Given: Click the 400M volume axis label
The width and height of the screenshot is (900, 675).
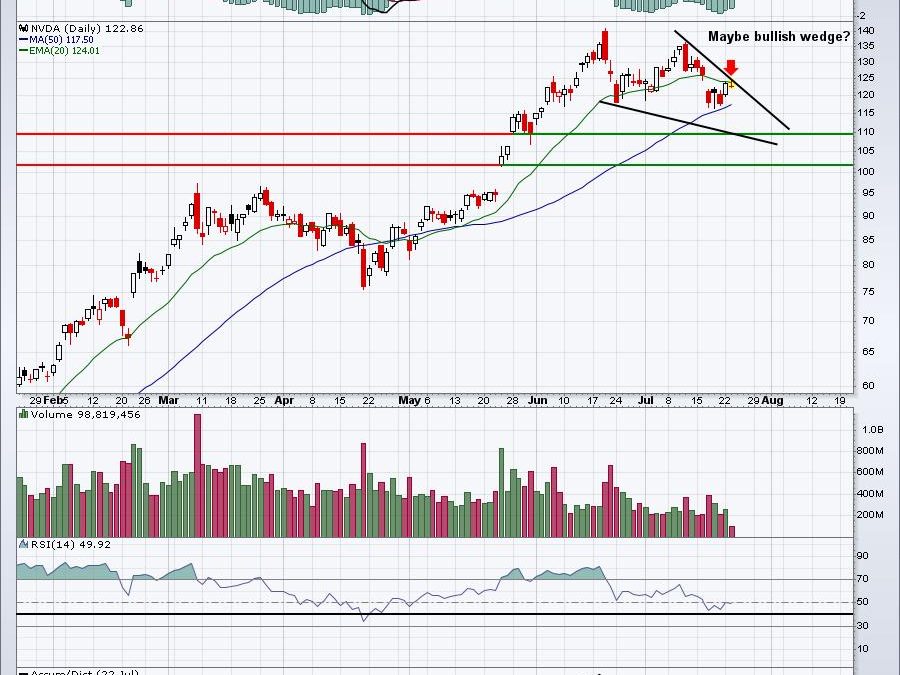Looking at the screenshot, I should 870,494.
